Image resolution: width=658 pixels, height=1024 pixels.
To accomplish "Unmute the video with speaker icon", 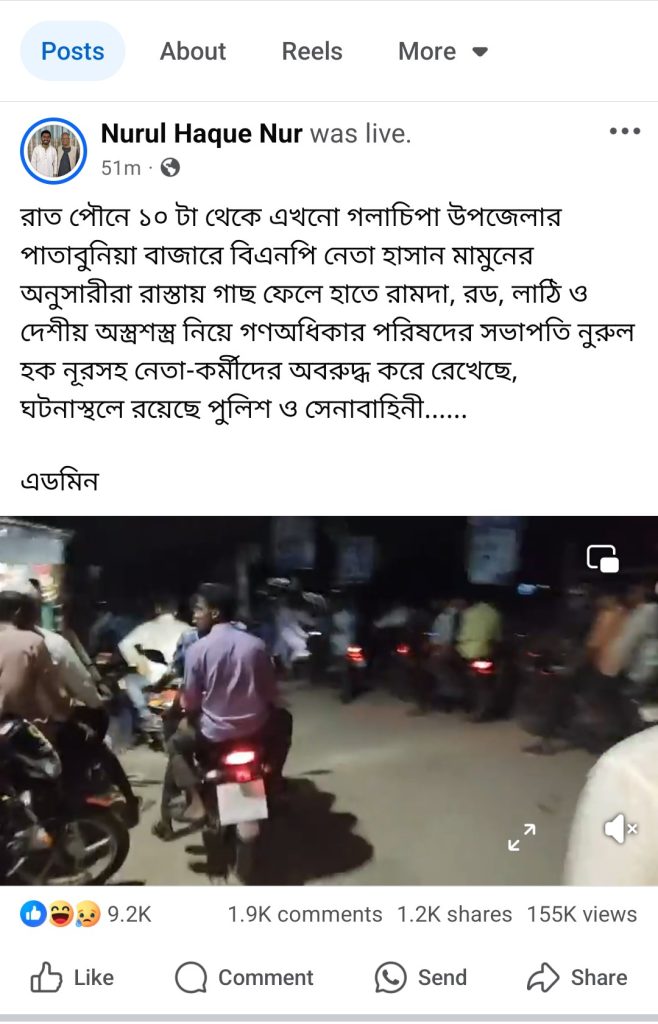I will coord(620,829).
